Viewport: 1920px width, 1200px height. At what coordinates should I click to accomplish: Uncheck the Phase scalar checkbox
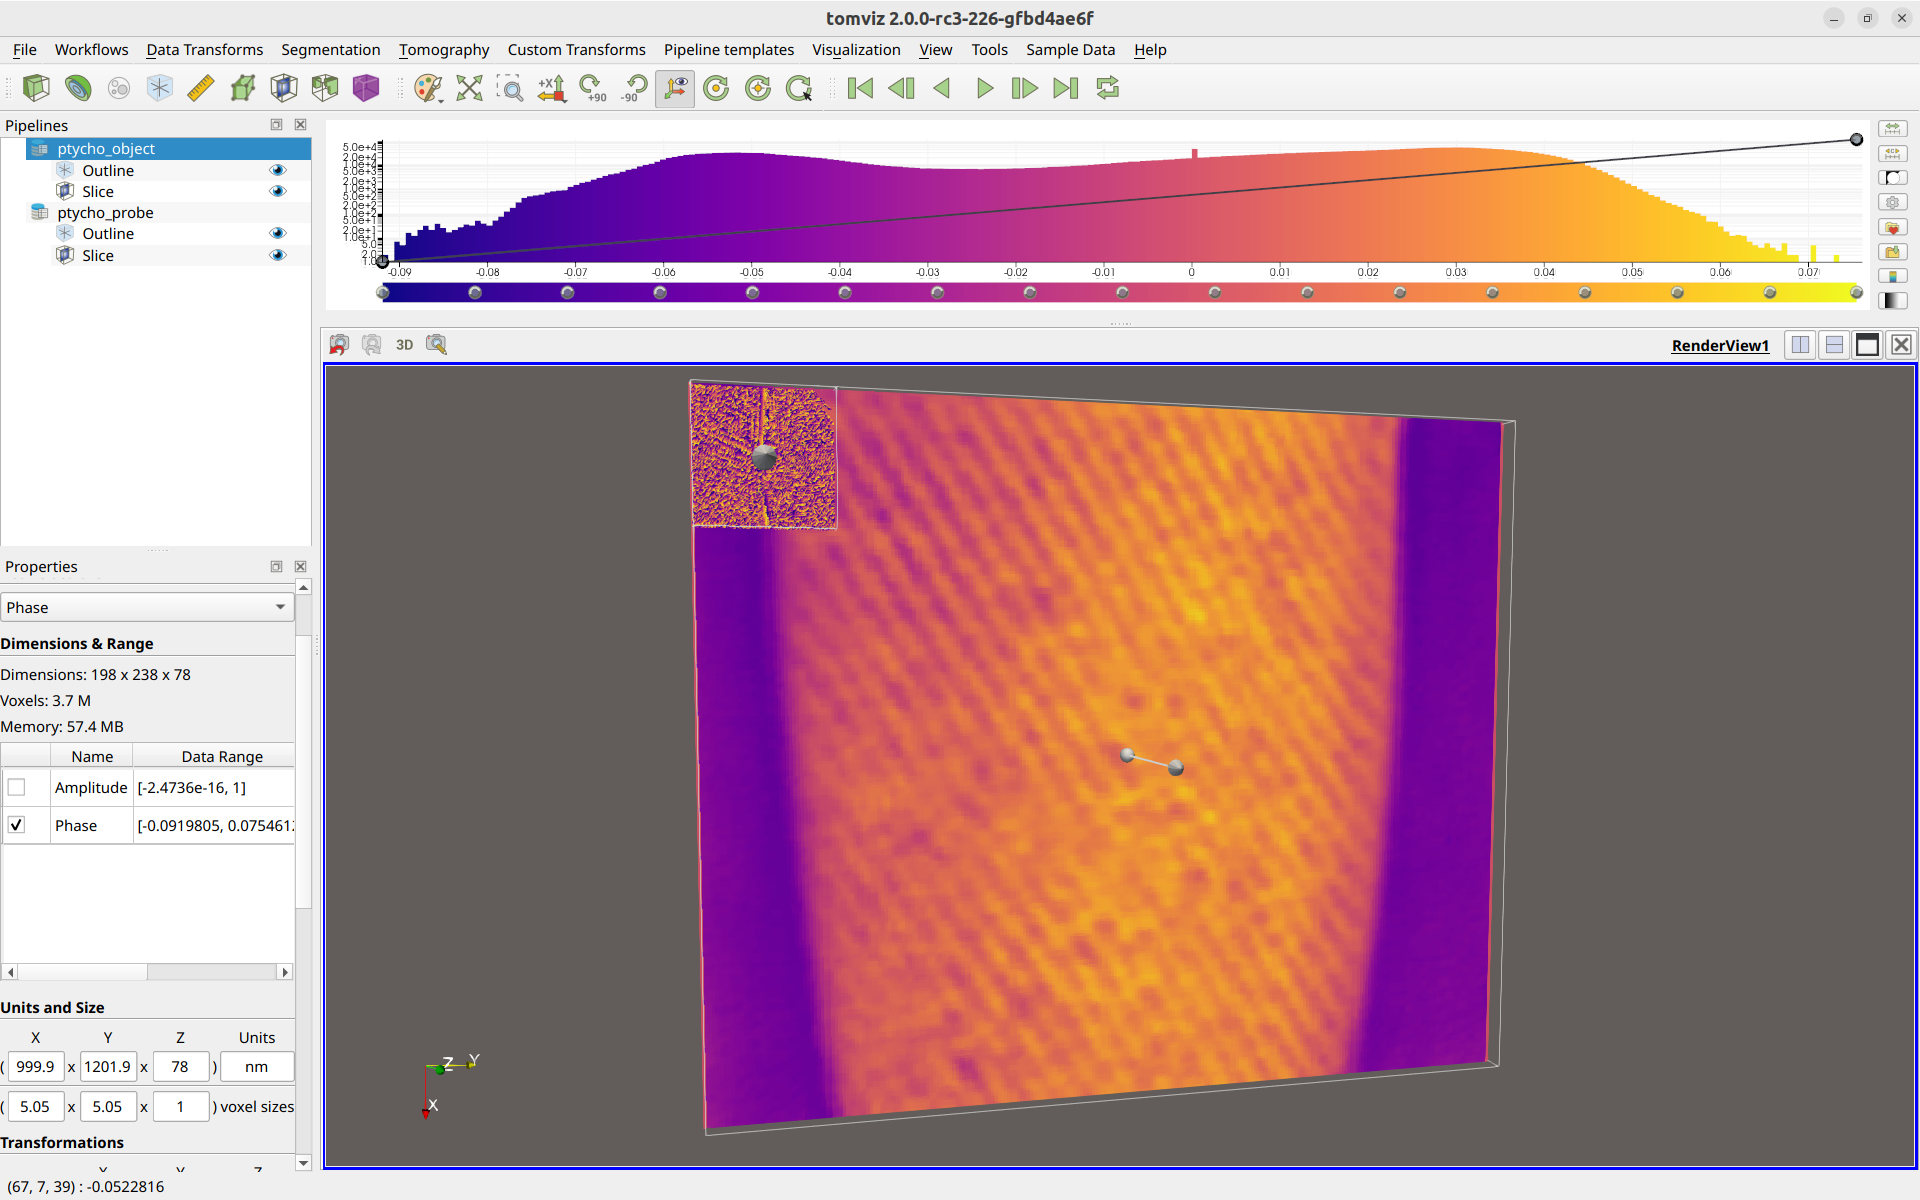[x=16, y=825]
